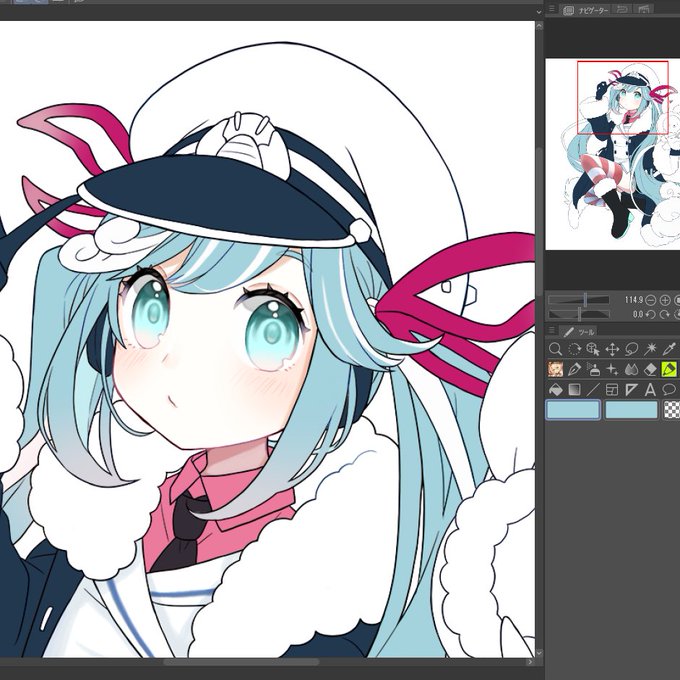The width and height of the screenshot is (680, 680).
Task: Zoom out in the Navigator panel
Action: pos(651,300)
